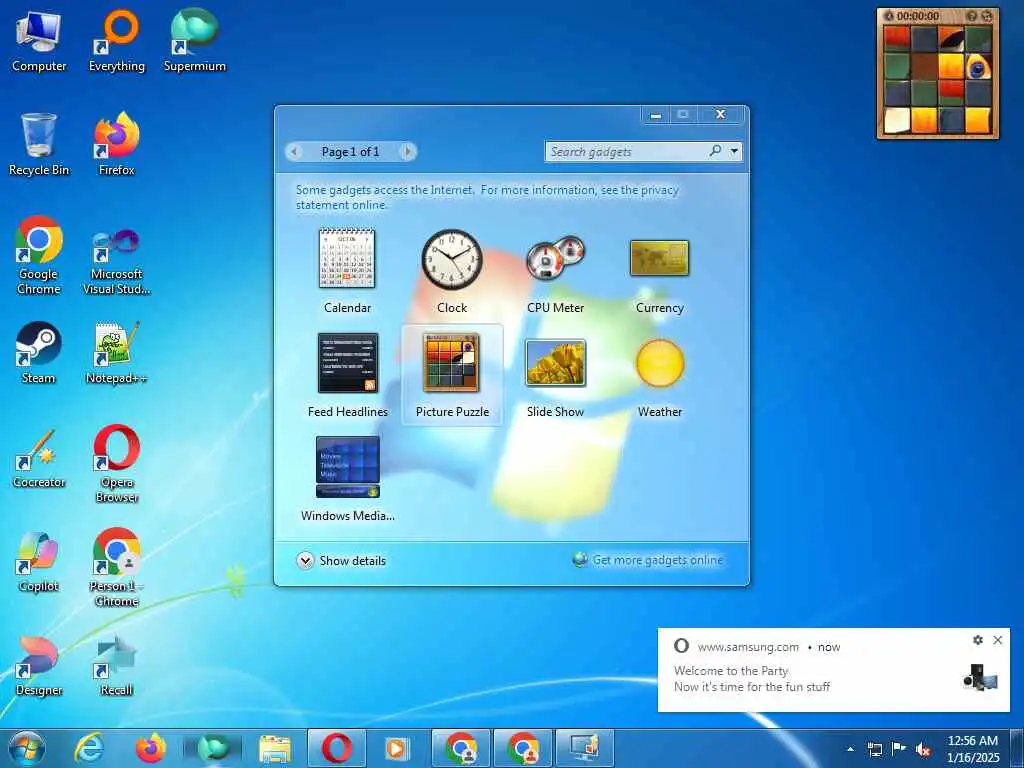The height and width of the screenshot is (768, 1024).
Task: Select the Copilot desktop shortcut
Action: point(39,561)
